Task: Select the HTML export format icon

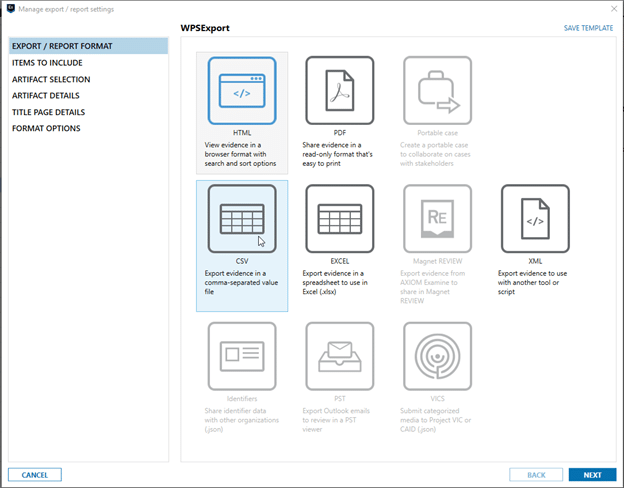Action: [x=242, y=91]
